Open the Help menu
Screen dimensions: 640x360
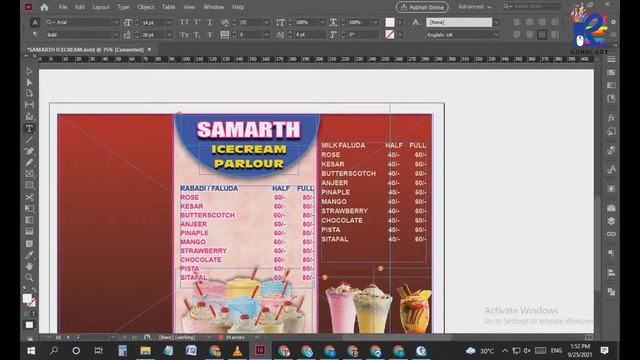click(x=238, y=7)
